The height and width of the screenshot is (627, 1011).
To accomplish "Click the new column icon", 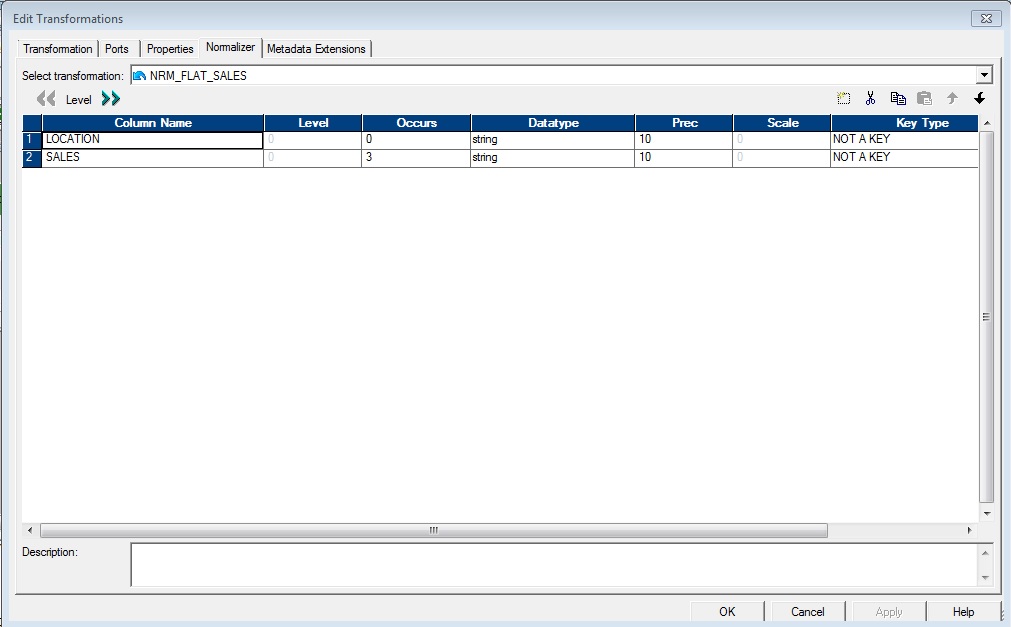I will click(841, 98).
